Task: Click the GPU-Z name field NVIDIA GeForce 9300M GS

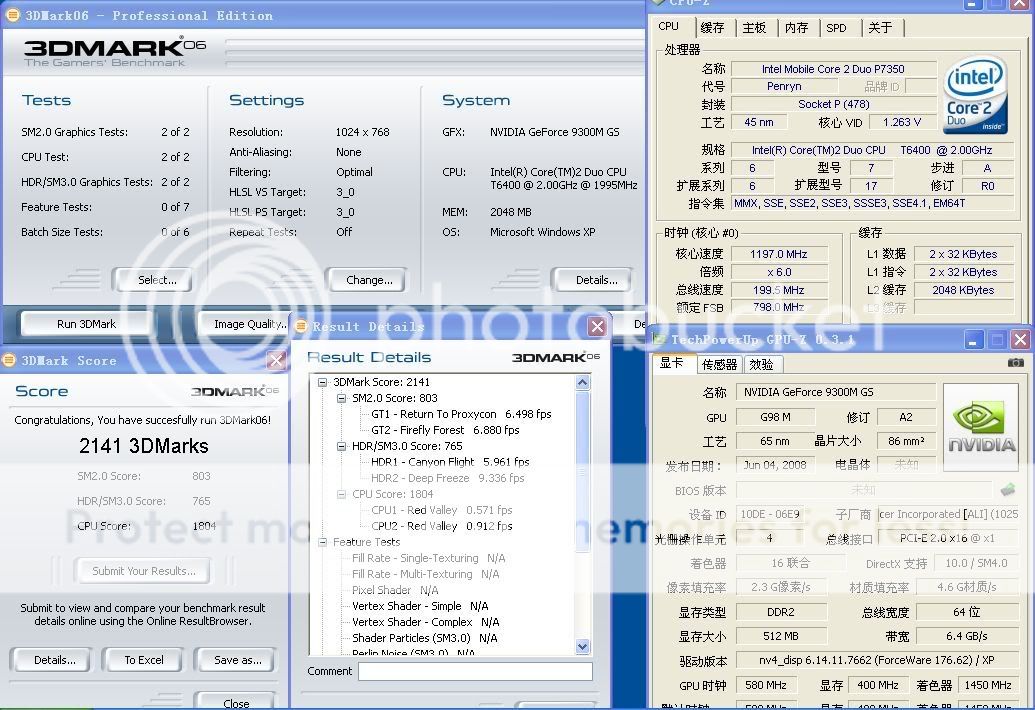Action: click(x=836, y=392)
